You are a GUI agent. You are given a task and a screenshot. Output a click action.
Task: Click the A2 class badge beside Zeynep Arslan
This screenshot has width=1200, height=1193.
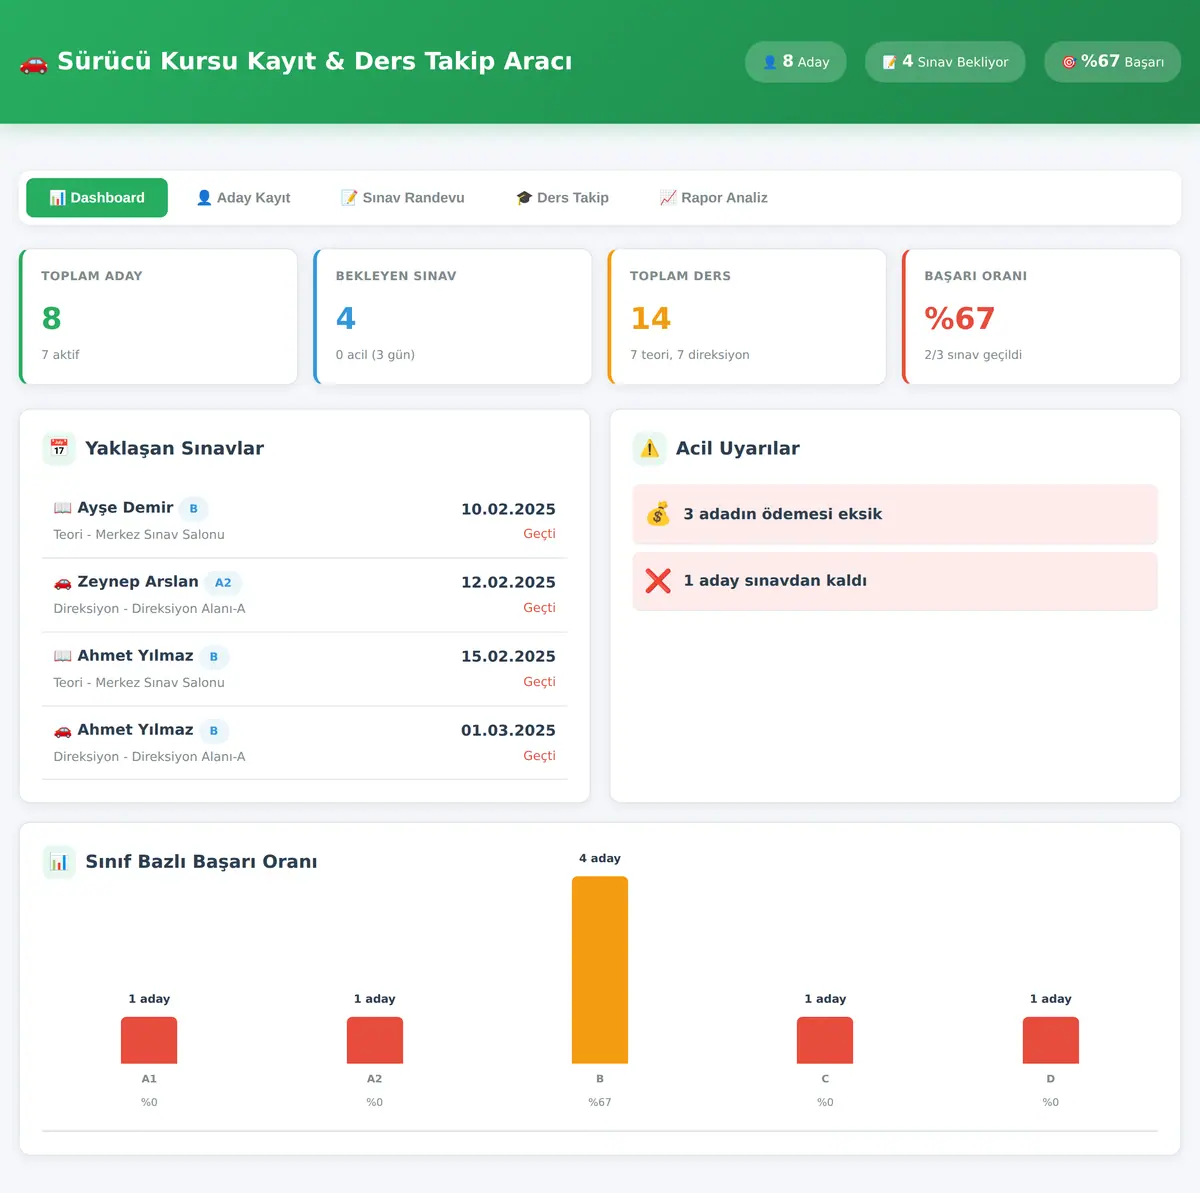223,583
